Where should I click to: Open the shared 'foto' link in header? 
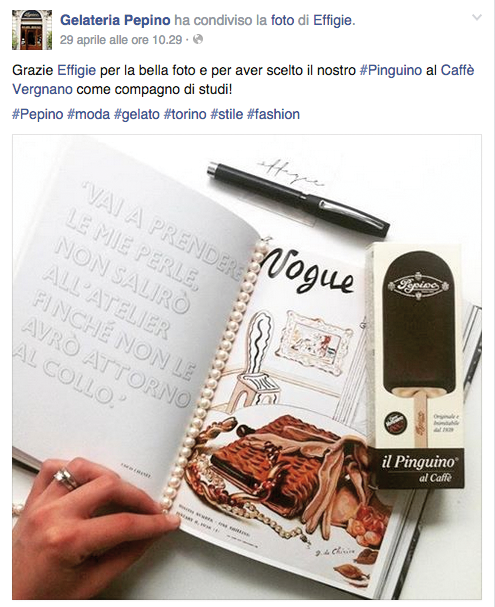pos(283,20)
